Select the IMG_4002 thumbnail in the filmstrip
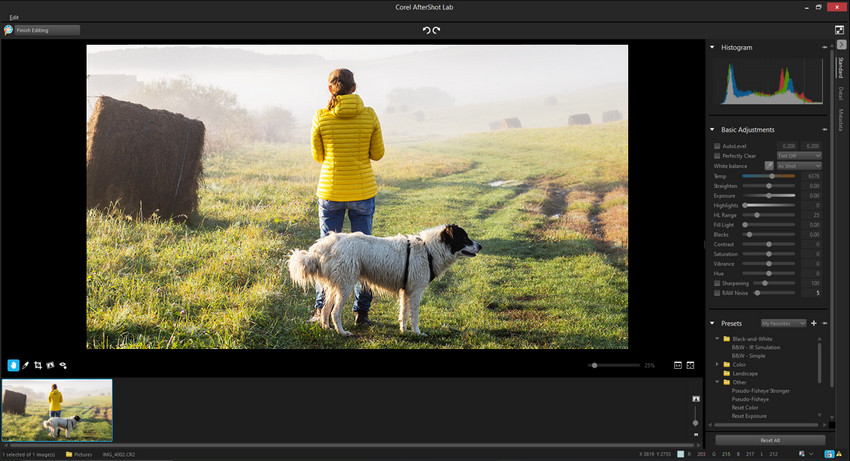 click(x=57, y=410)
